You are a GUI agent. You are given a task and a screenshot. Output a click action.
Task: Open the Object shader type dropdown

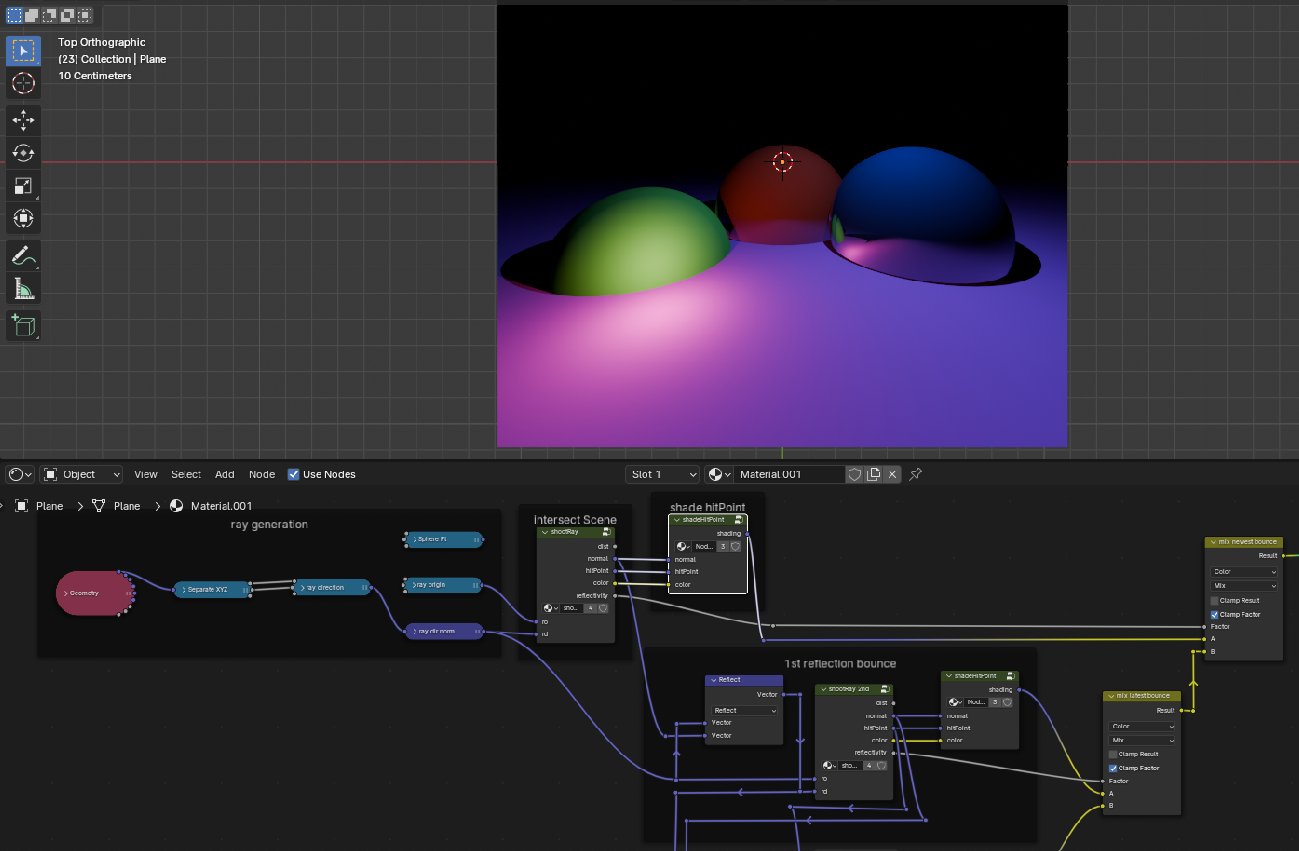point(83,474)
